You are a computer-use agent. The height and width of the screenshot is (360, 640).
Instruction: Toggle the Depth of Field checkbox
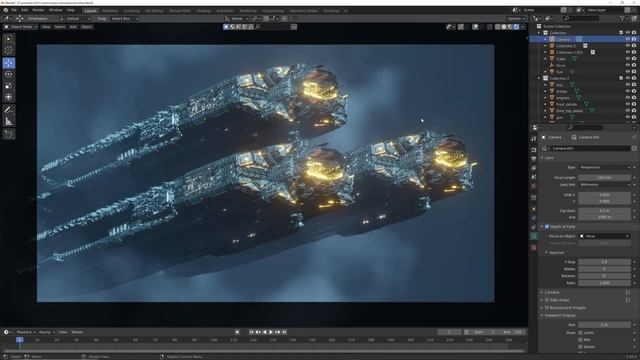(547, 227)
